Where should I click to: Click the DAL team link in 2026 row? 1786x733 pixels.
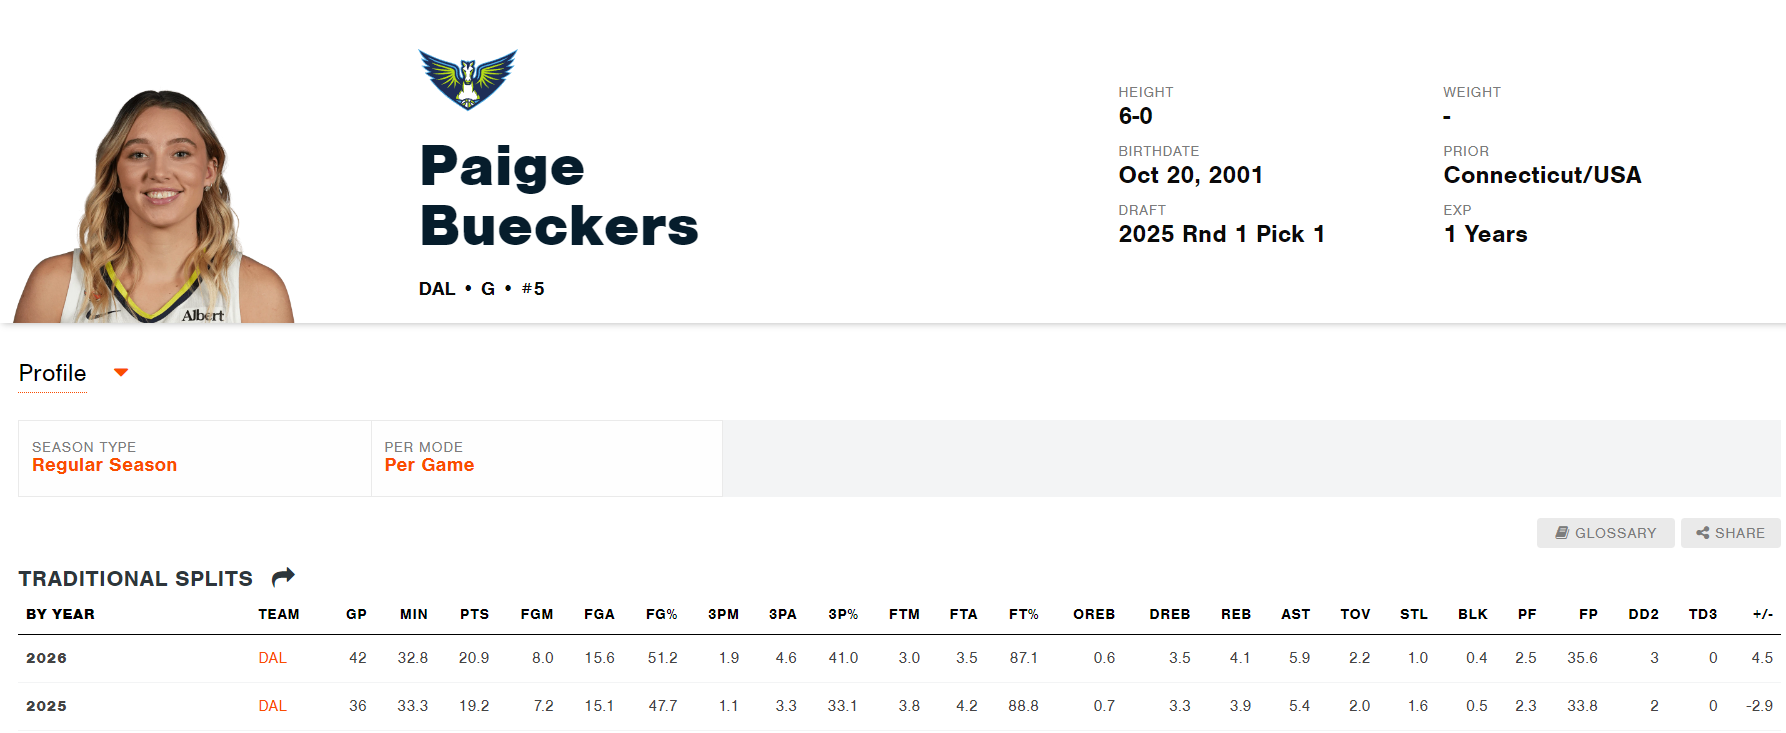[272, 658]
